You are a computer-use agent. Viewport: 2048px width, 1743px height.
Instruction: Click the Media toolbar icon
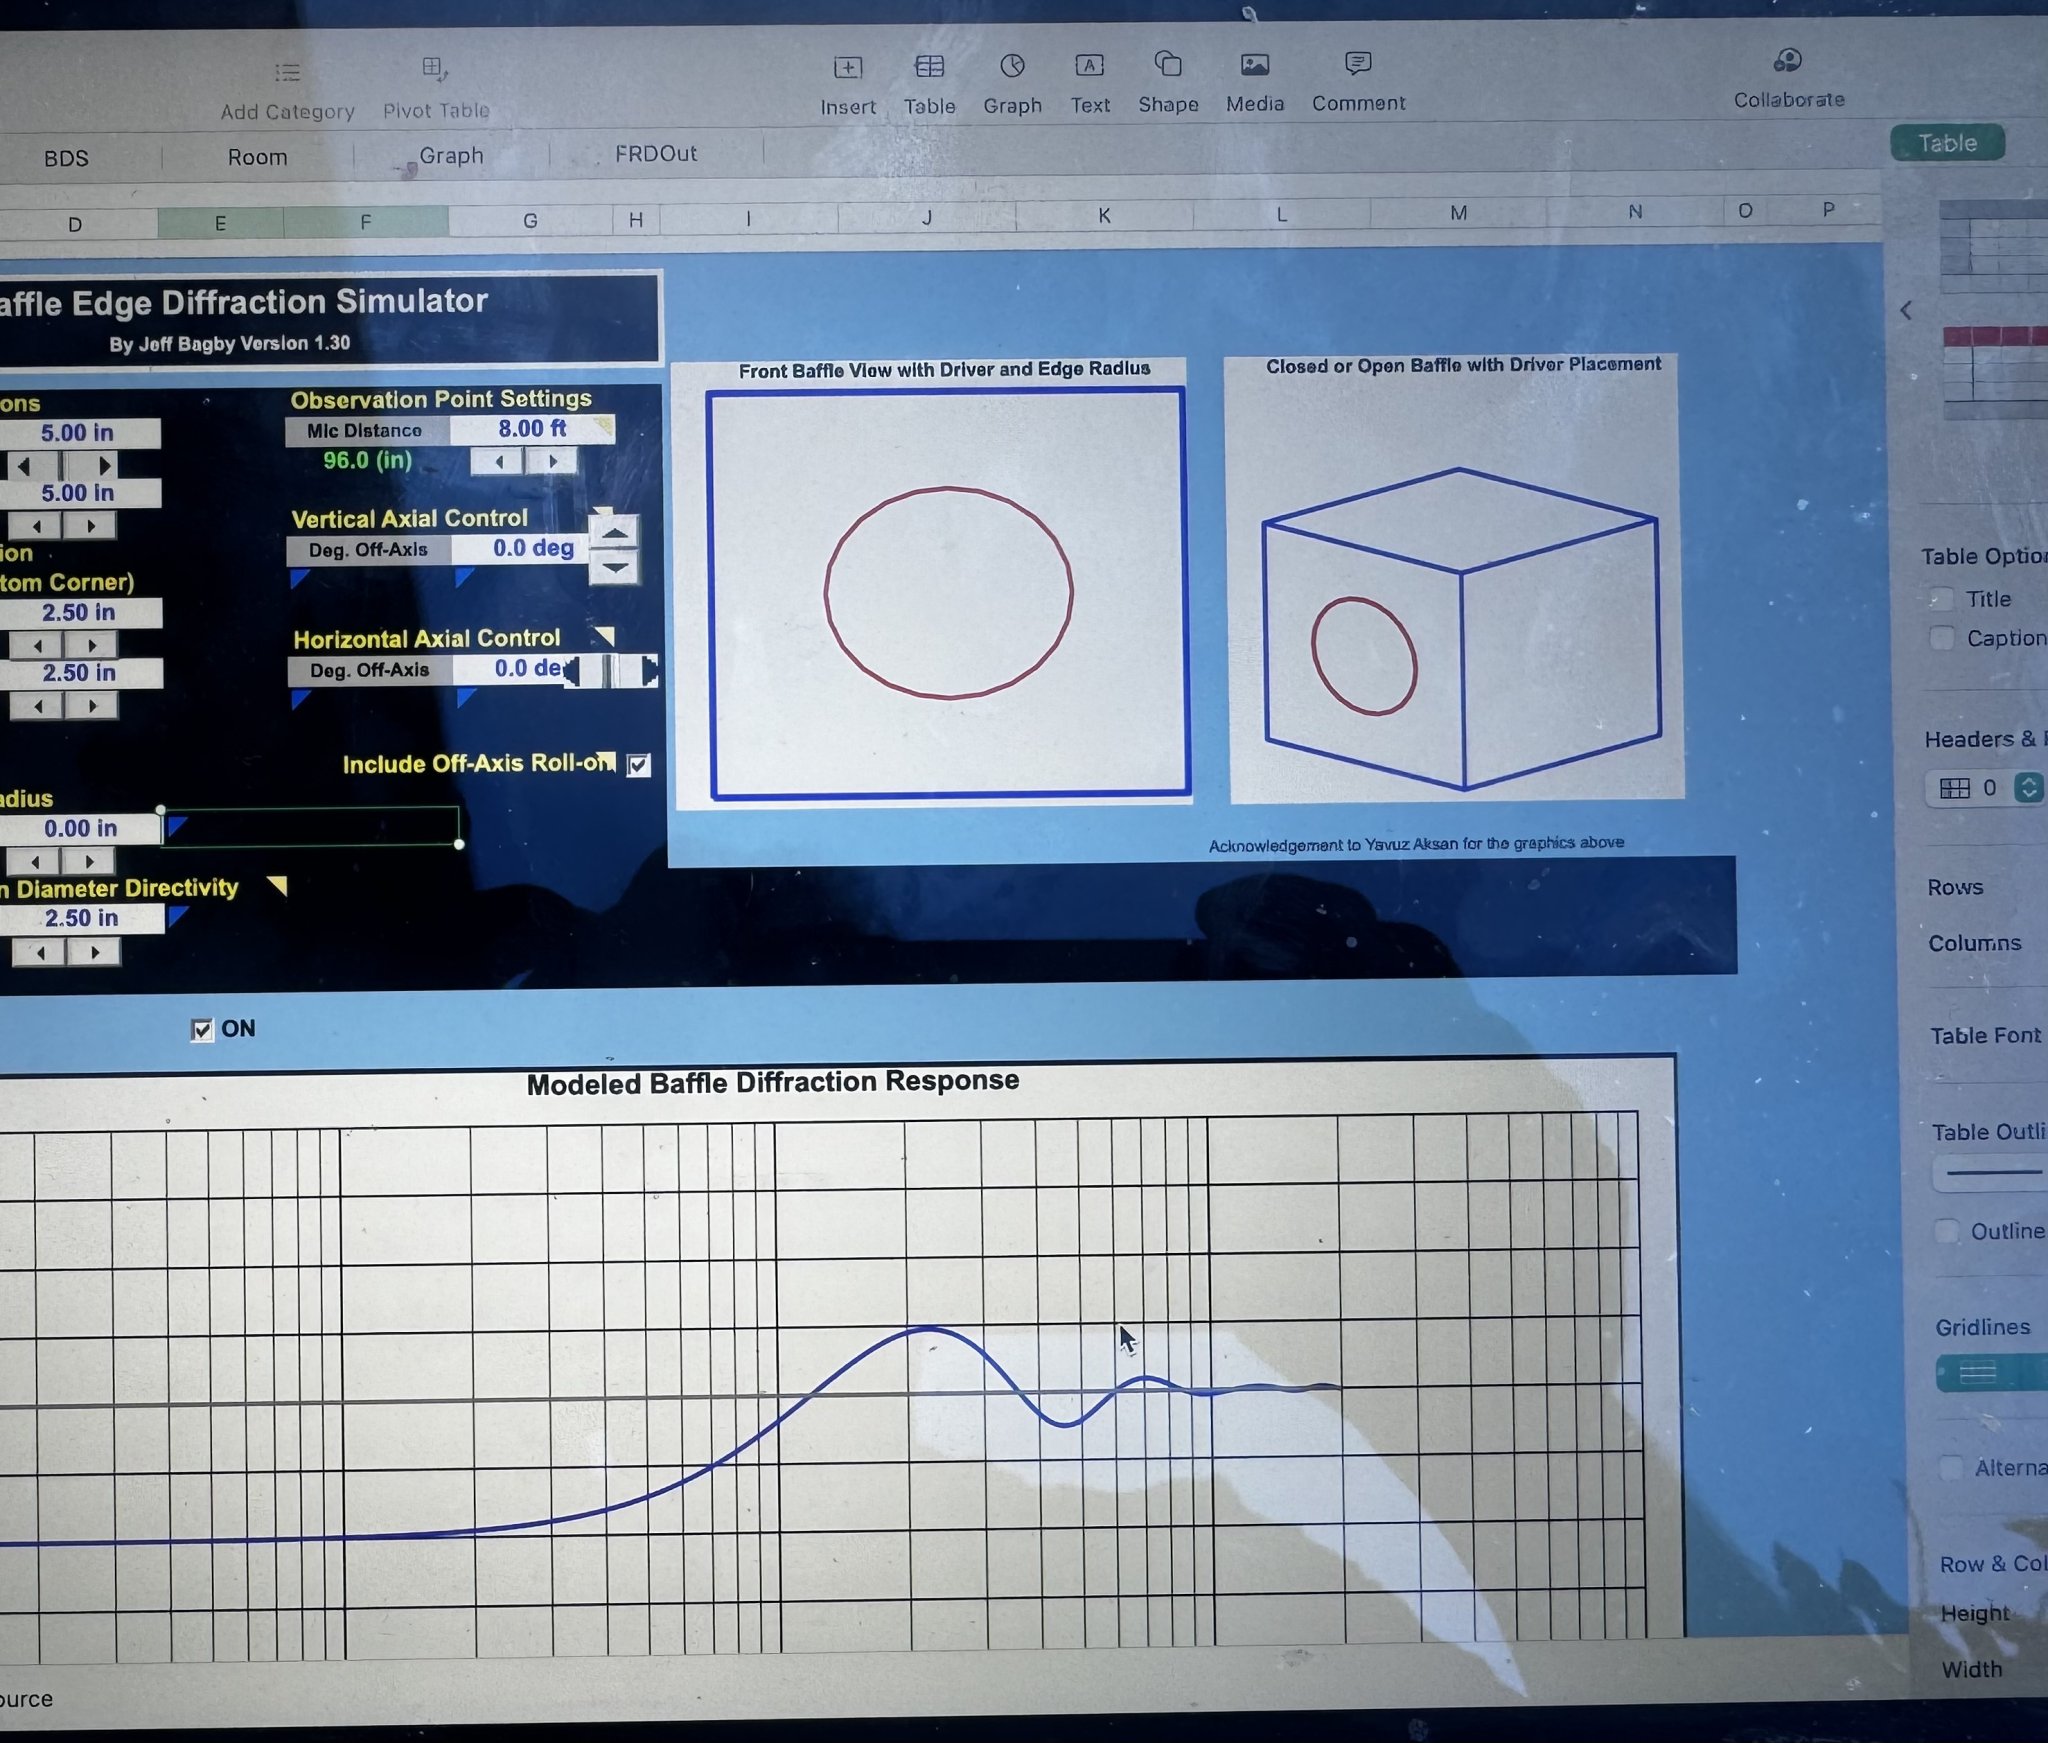[1255, 65]
